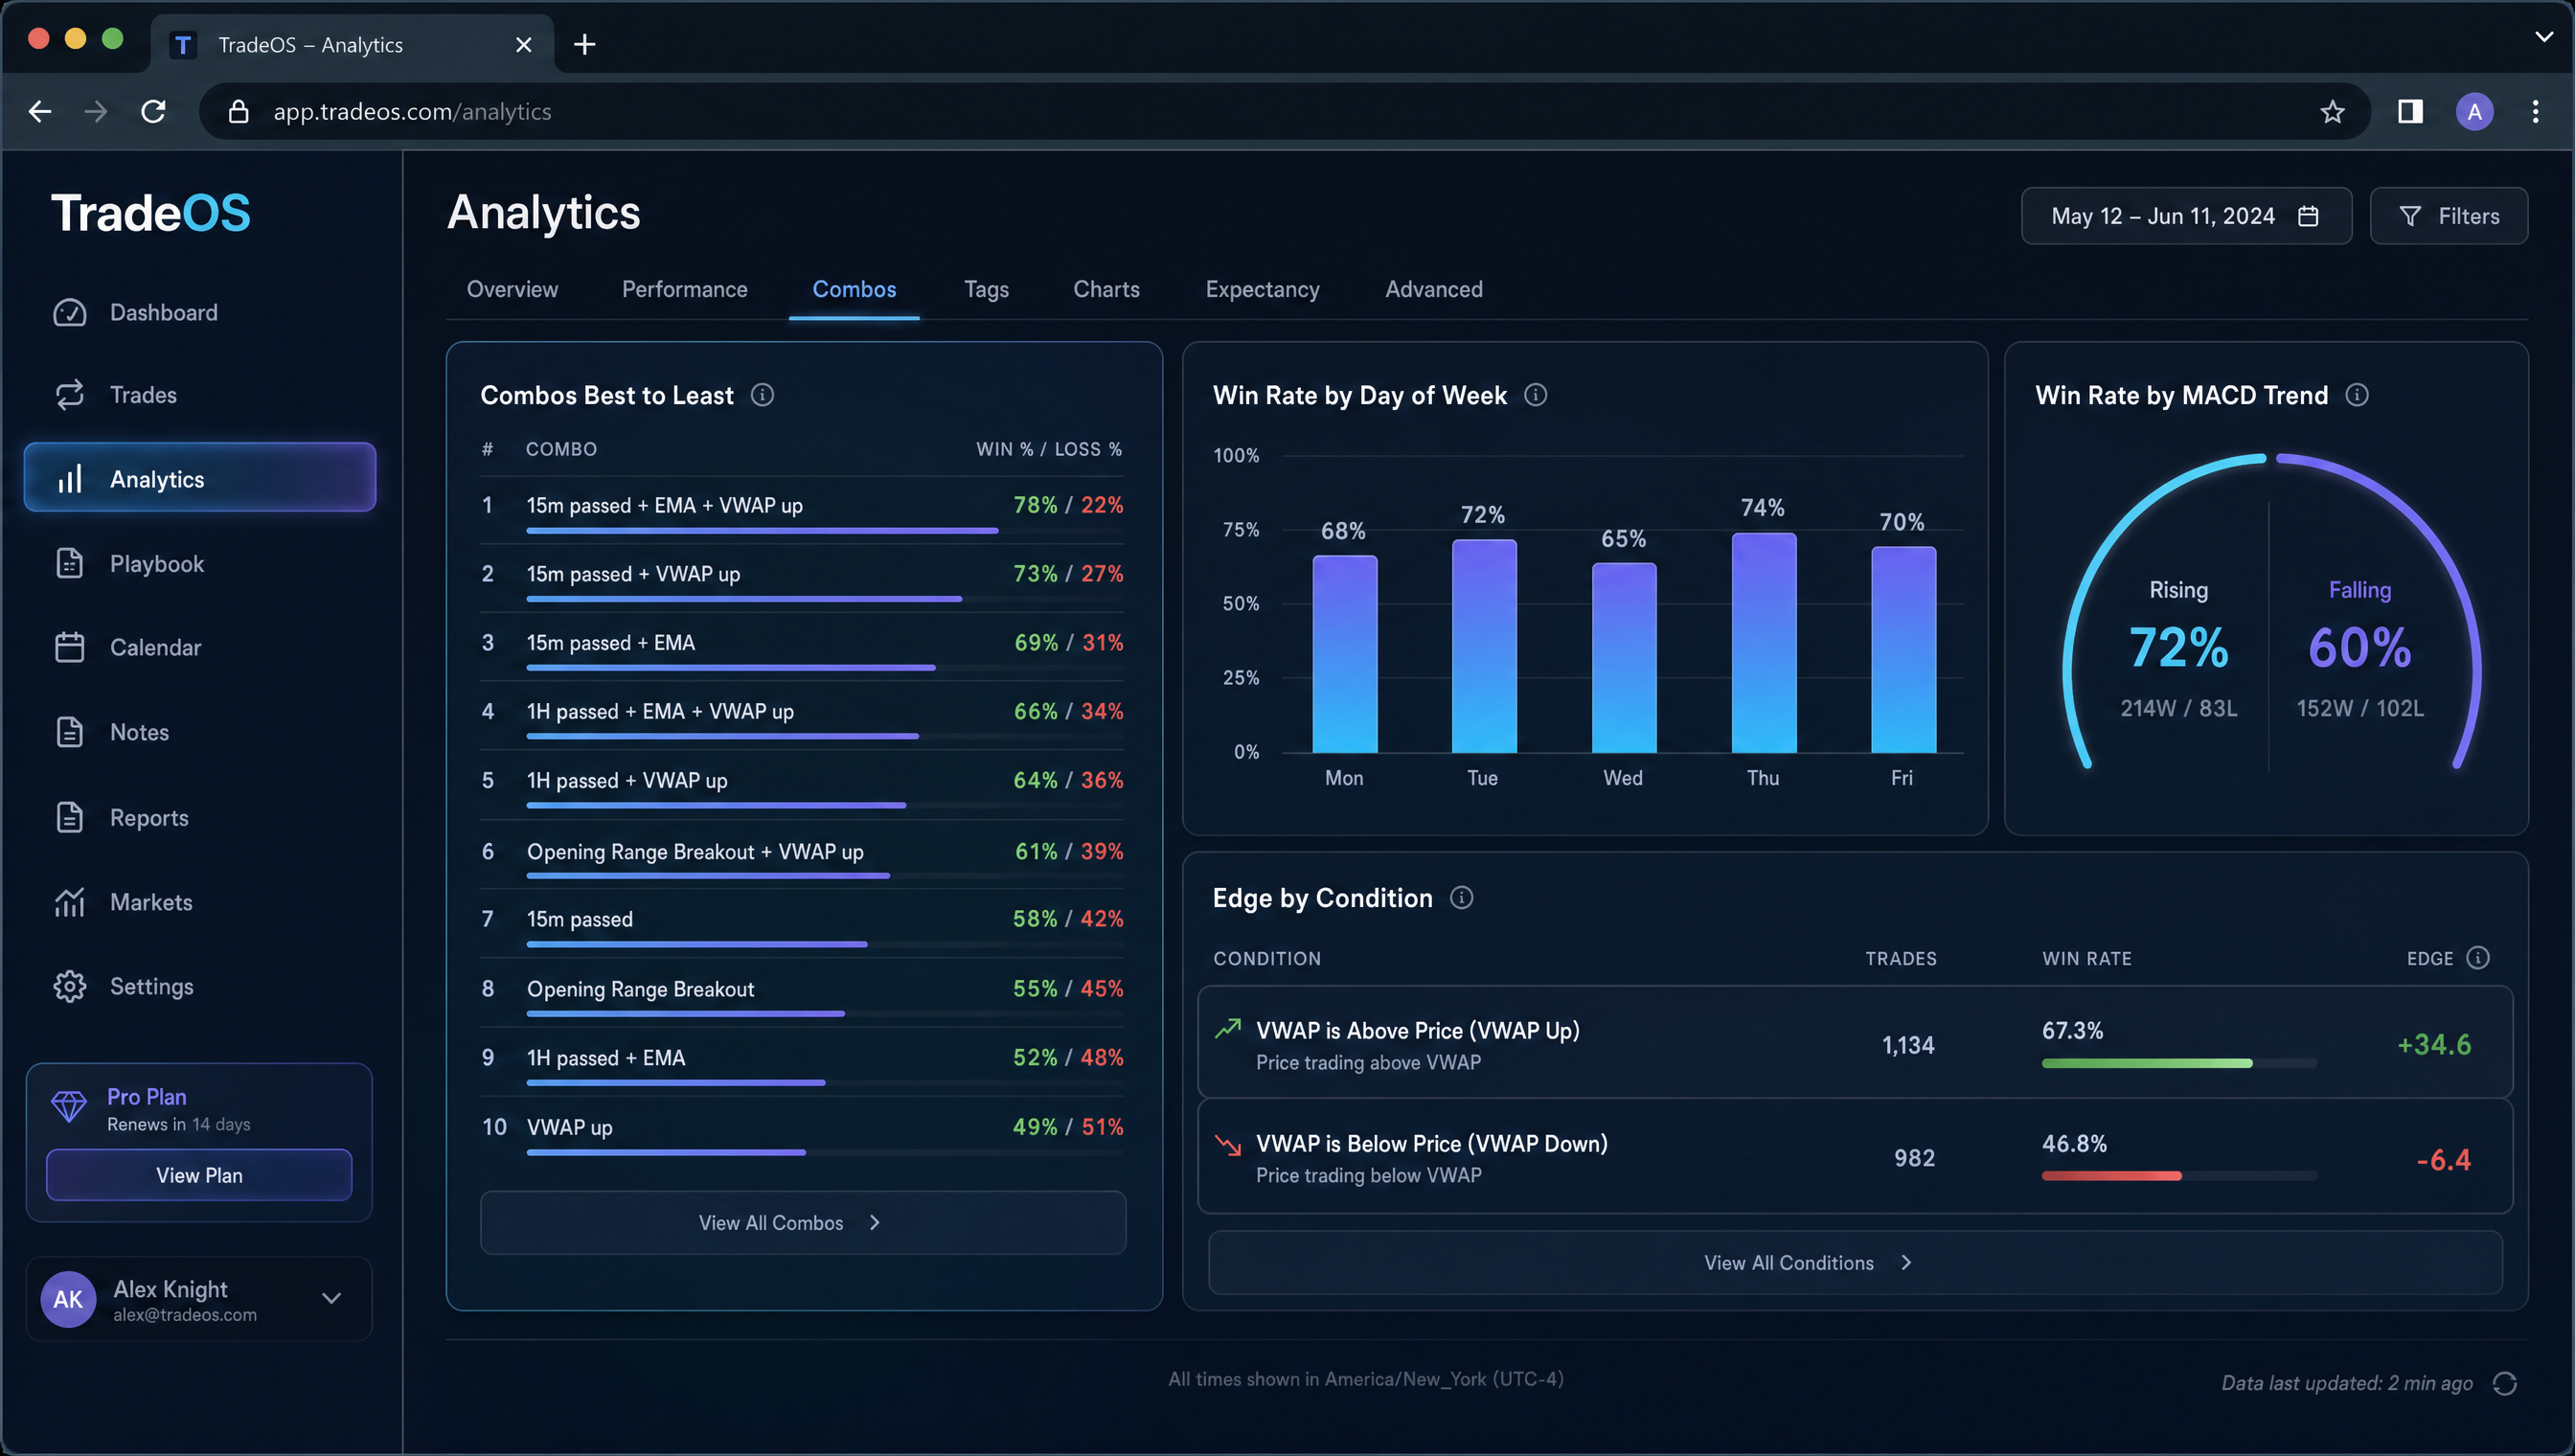Click the Wed bar in the win rate chart

(x=1623, y=658)
